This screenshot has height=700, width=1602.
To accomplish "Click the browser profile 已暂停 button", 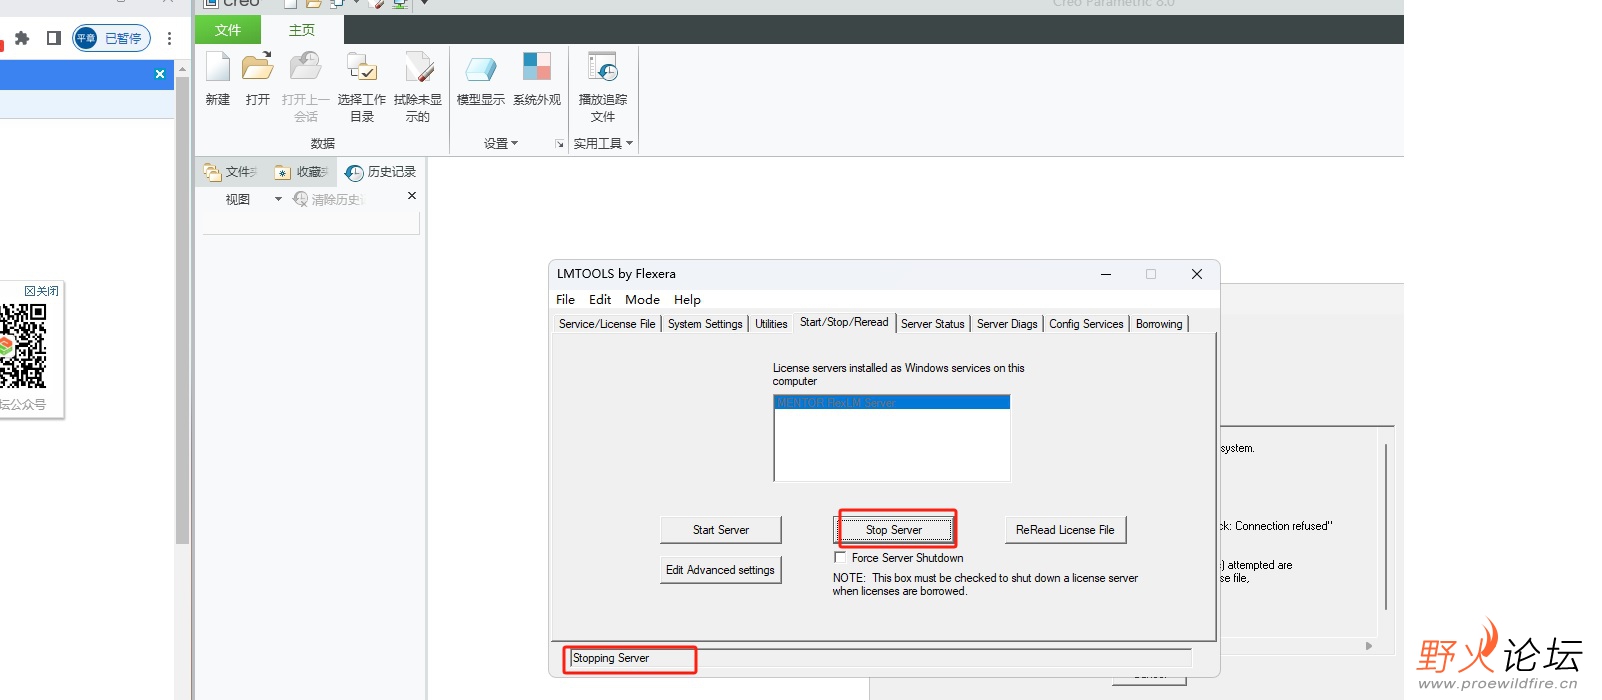I will click(111, 38).
